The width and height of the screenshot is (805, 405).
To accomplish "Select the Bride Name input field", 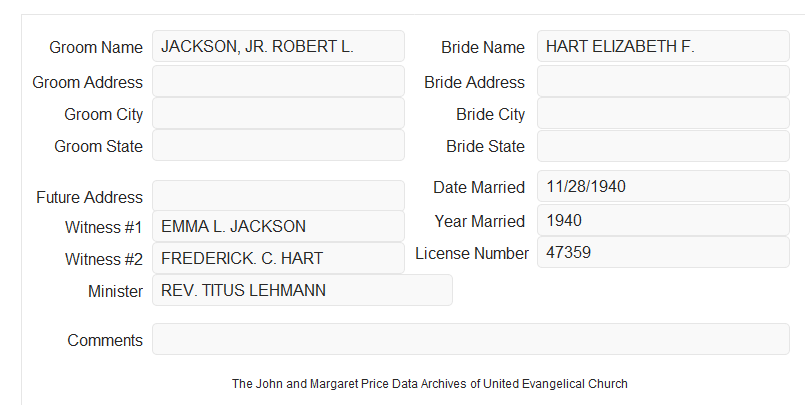I will pyautogui.click(x=663, y=46).
